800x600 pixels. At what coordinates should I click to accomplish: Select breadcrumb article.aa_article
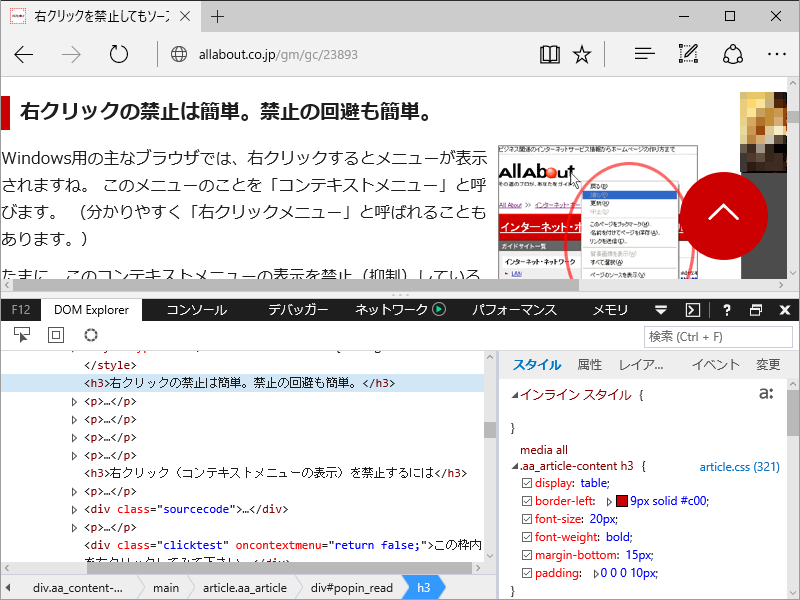pyautogui.click(x=245, y=588)
